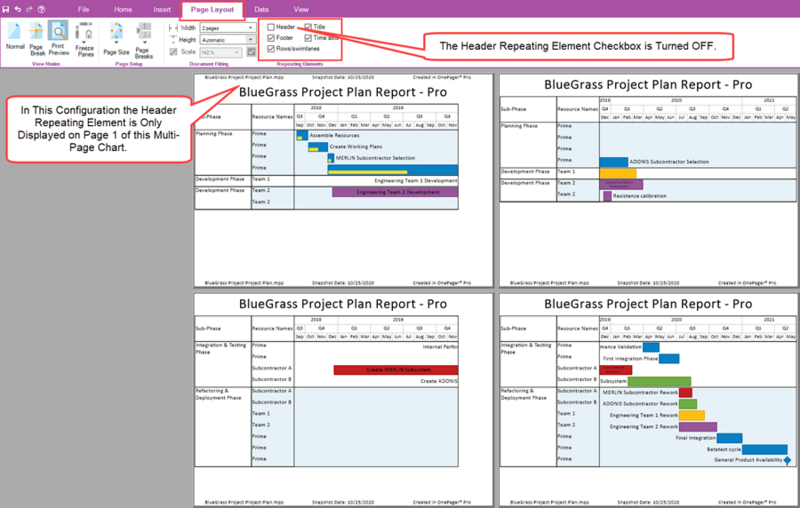Switch to the Data ribbon tab
Screen dimensions: 800x508
[x=262, y=9]
